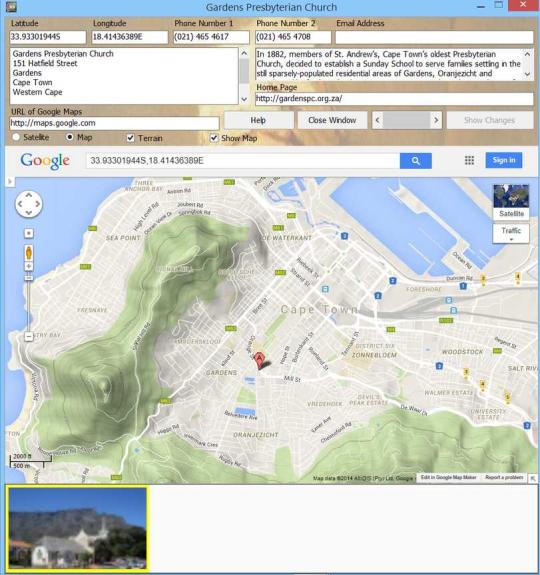Click the Show Changes button
The height and width of the screenshot is (575, 540).
coord(489,120)
